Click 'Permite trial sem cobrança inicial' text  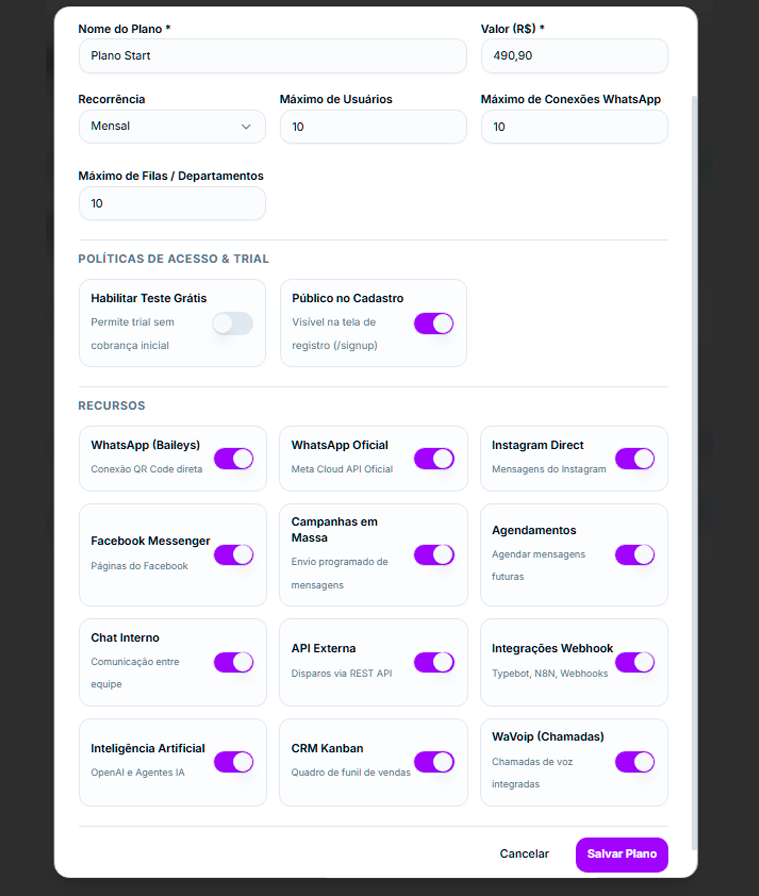133,334
